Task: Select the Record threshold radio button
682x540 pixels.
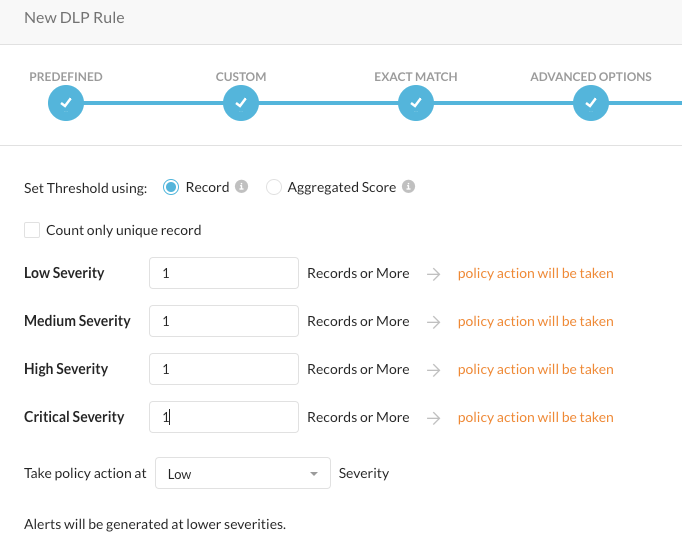Action: 171,187
